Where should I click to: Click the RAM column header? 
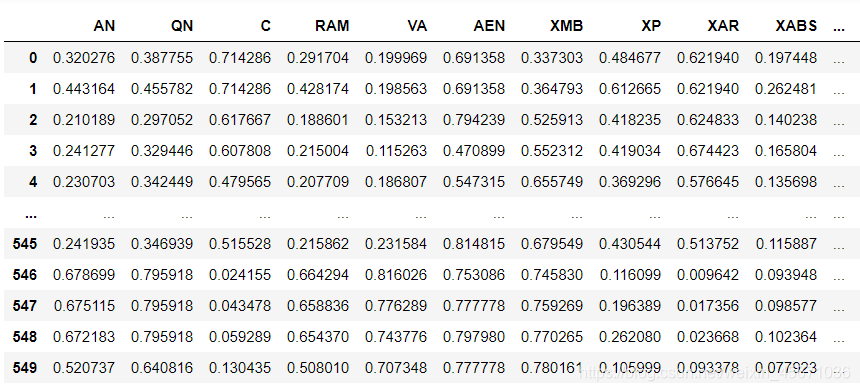[x=332, y=26]
